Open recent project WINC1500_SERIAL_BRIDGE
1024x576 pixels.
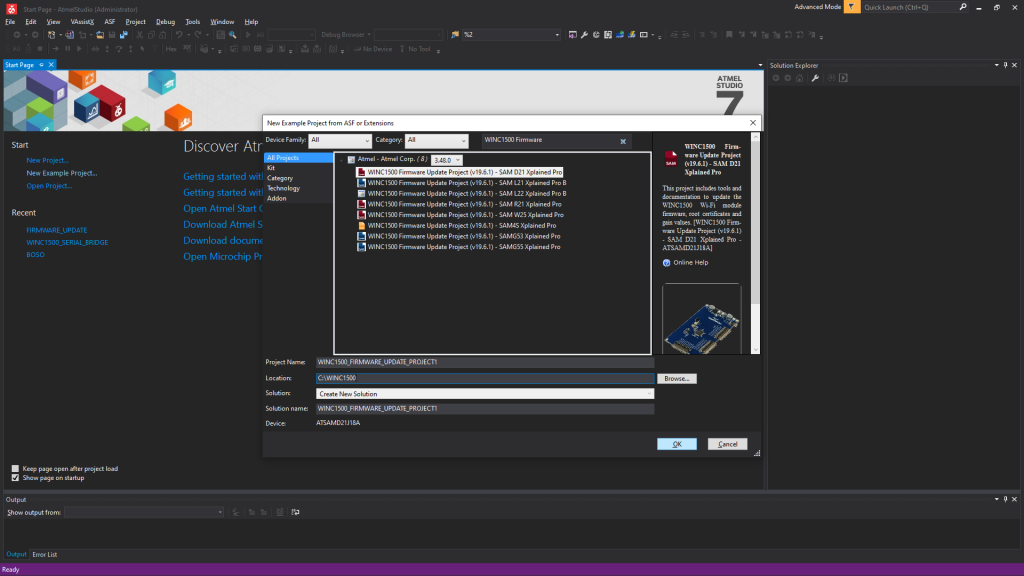pyautogui.click(x=67, y=242)
